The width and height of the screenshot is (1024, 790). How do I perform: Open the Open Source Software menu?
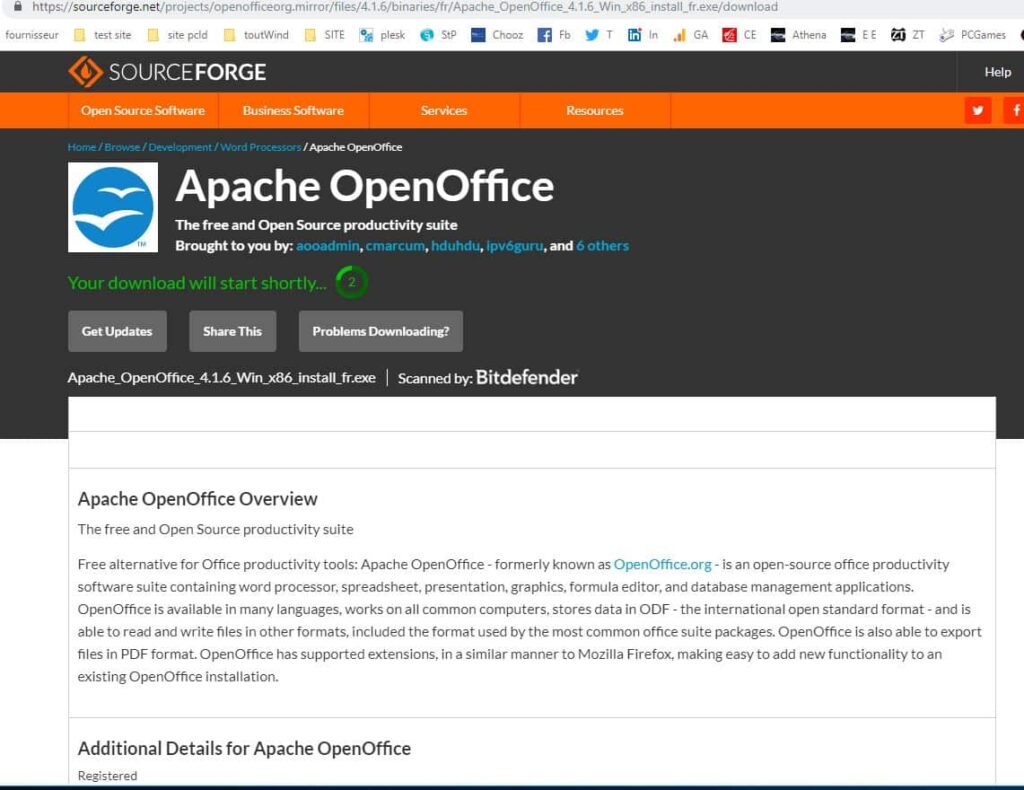tap(142, 110)
